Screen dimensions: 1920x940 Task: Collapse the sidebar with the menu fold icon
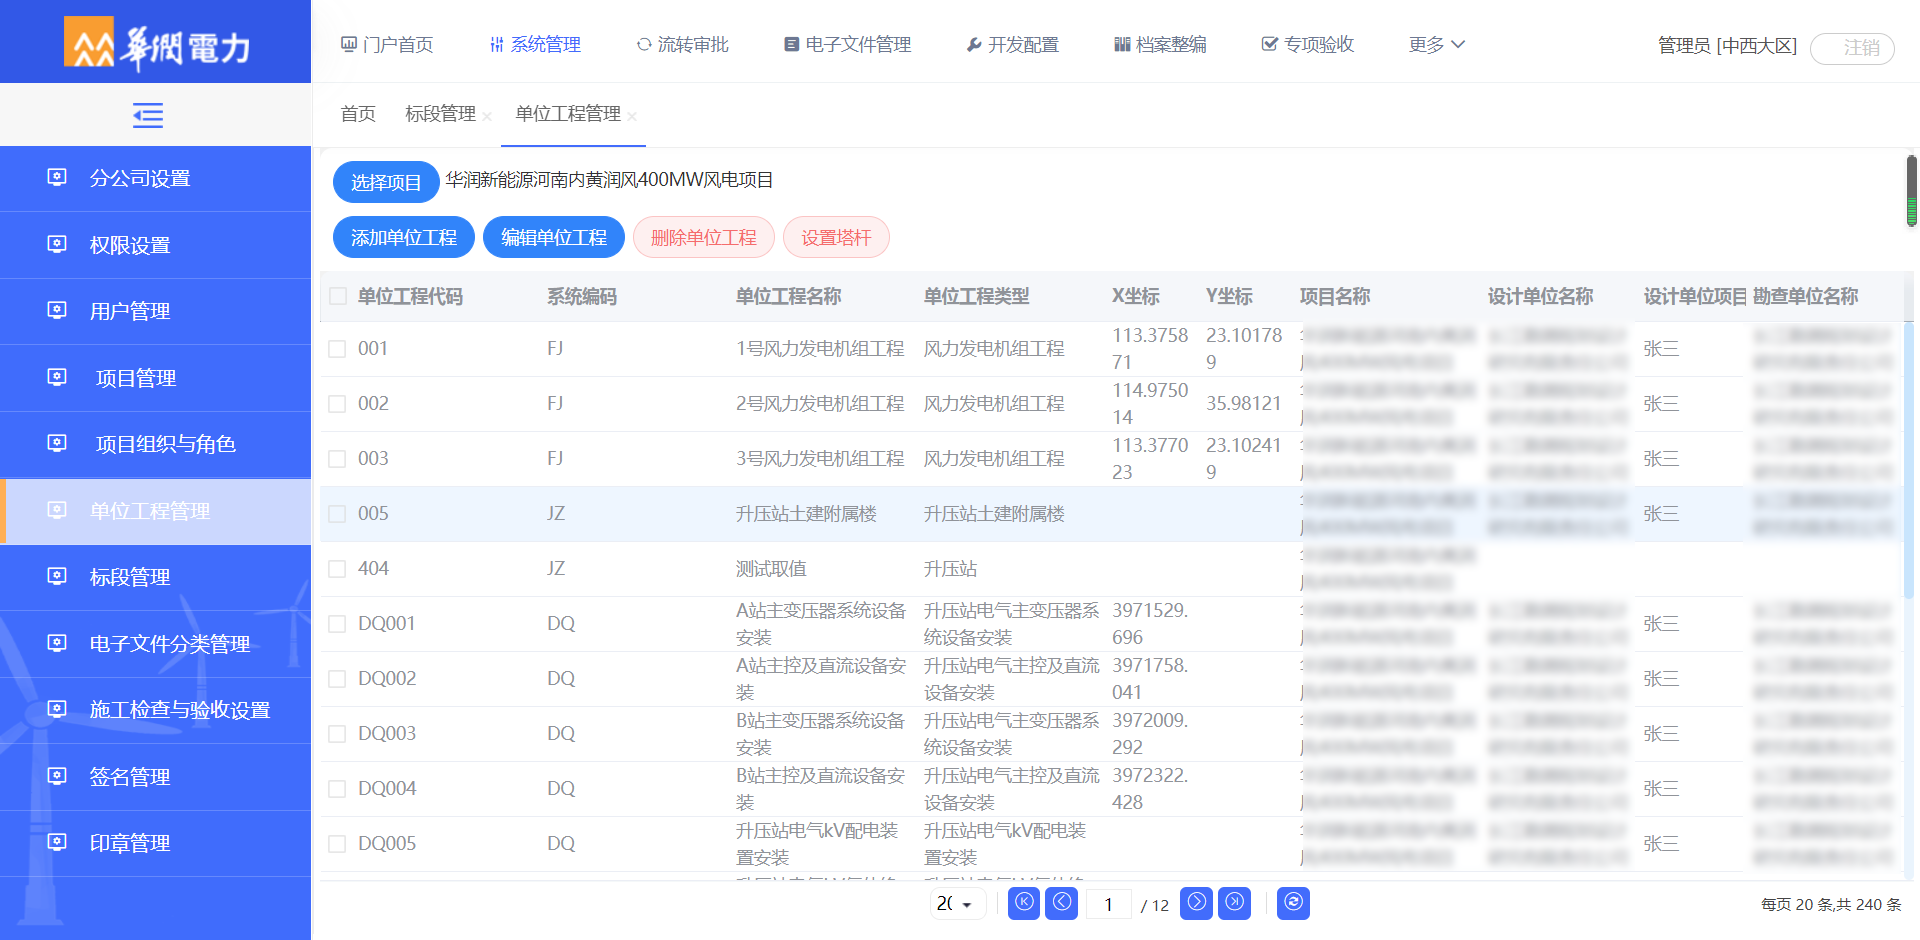click(148, 116)
